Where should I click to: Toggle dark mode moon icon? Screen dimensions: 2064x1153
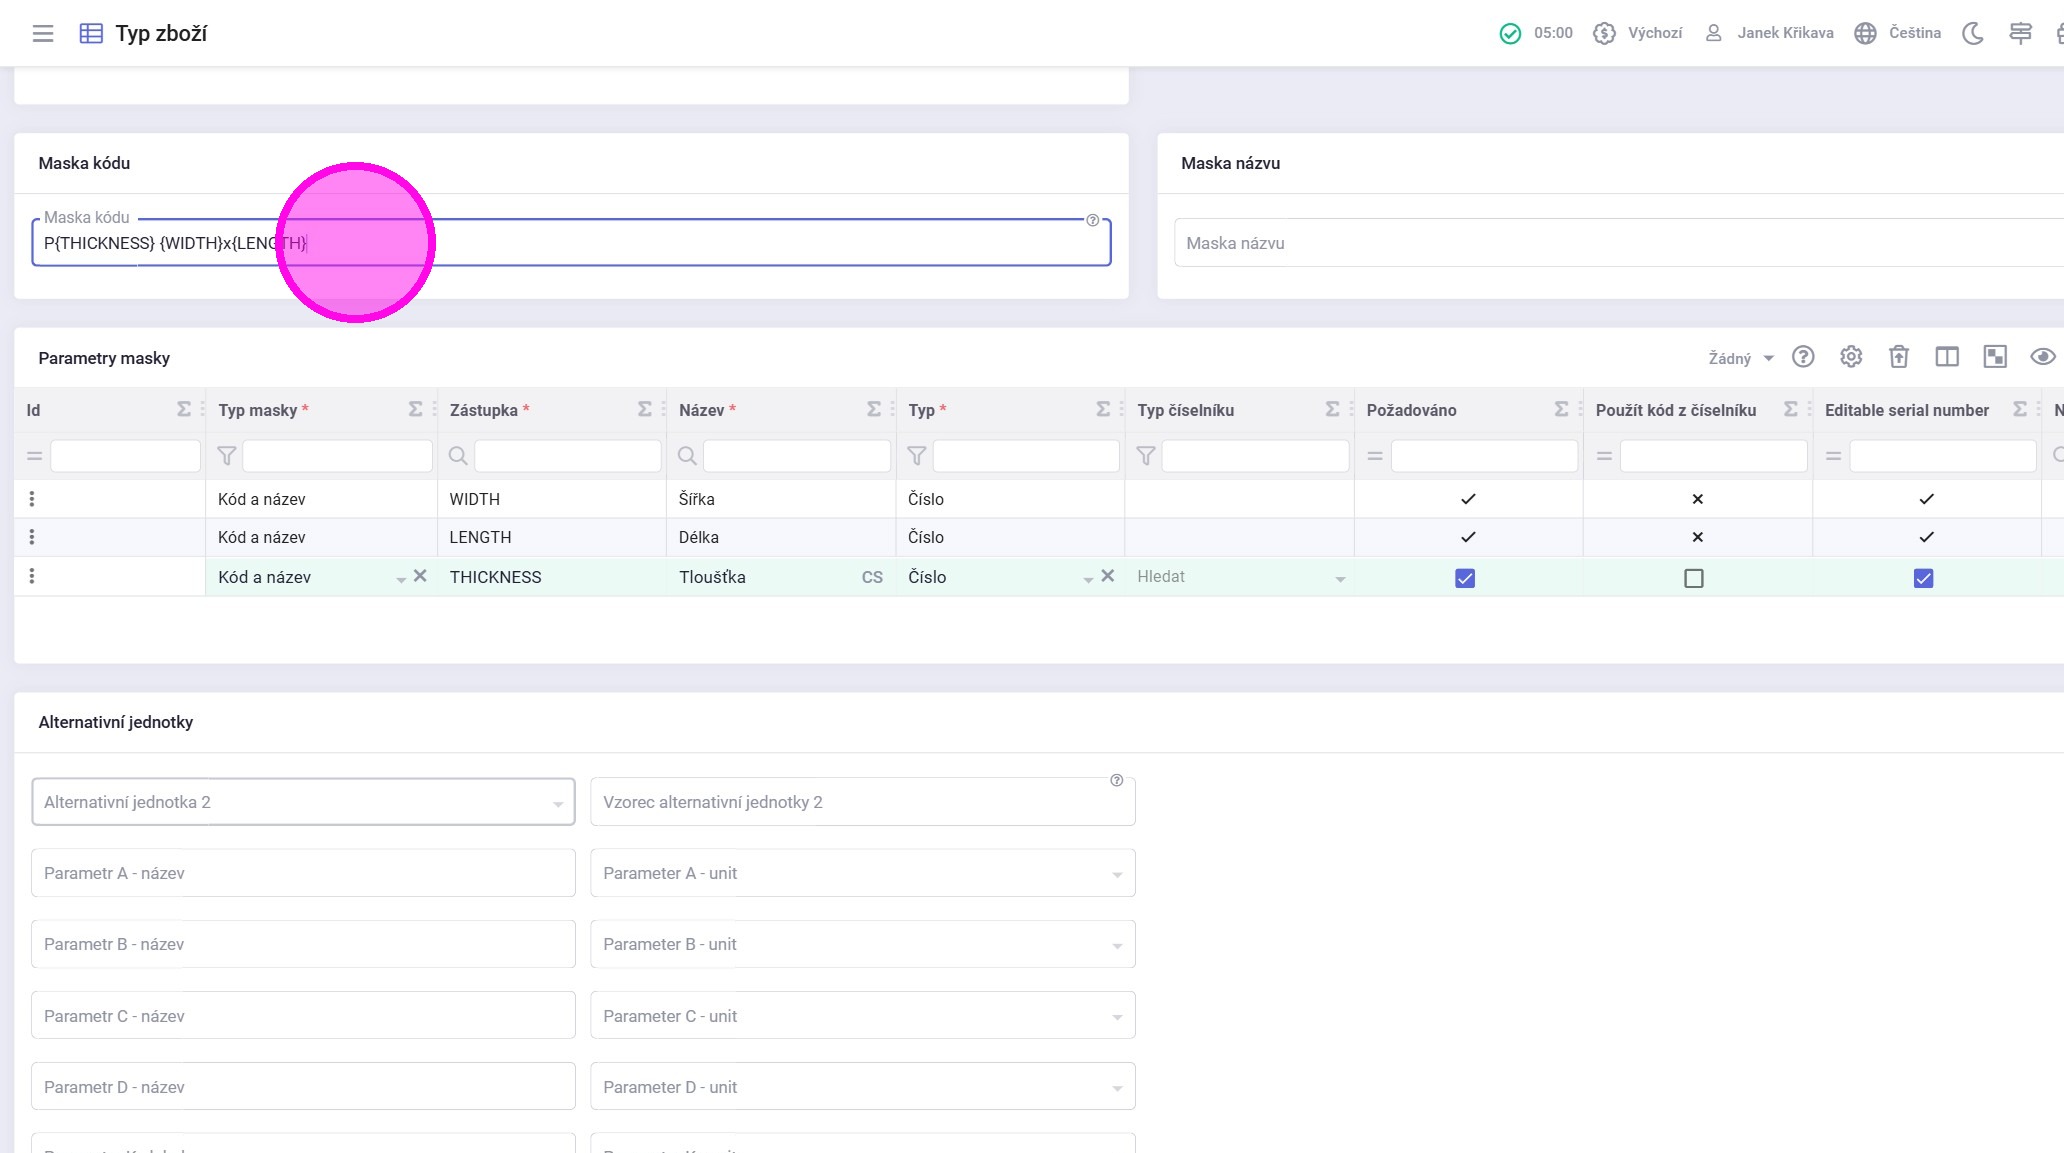1972,33
